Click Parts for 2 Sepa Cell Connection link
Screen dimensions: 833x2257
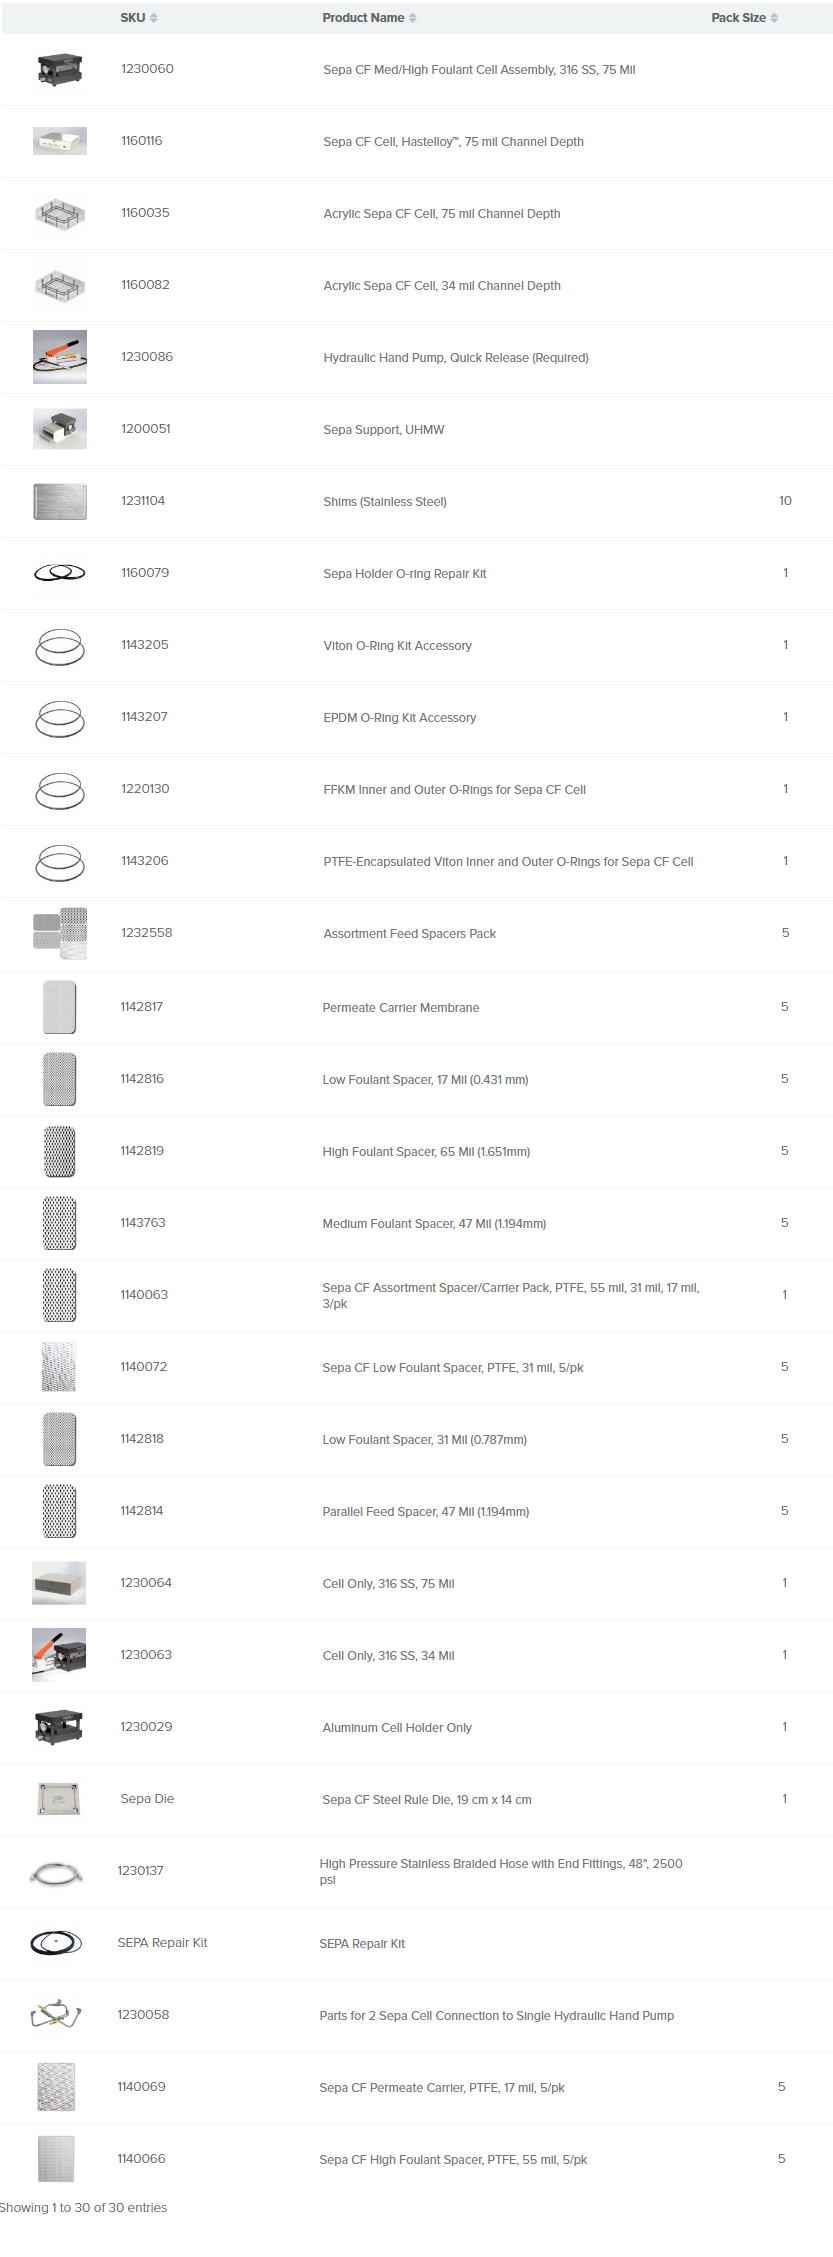pos(496,2016)
